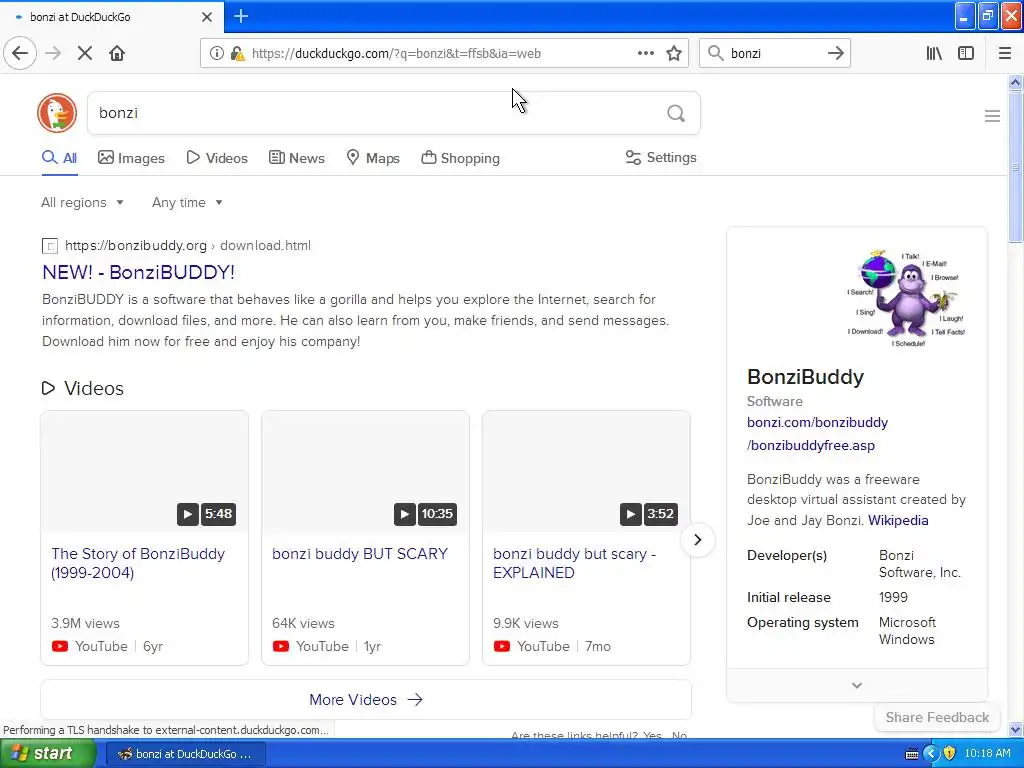Click the security shield tray icon
The image size is (1024, 768).
point(950,753)
